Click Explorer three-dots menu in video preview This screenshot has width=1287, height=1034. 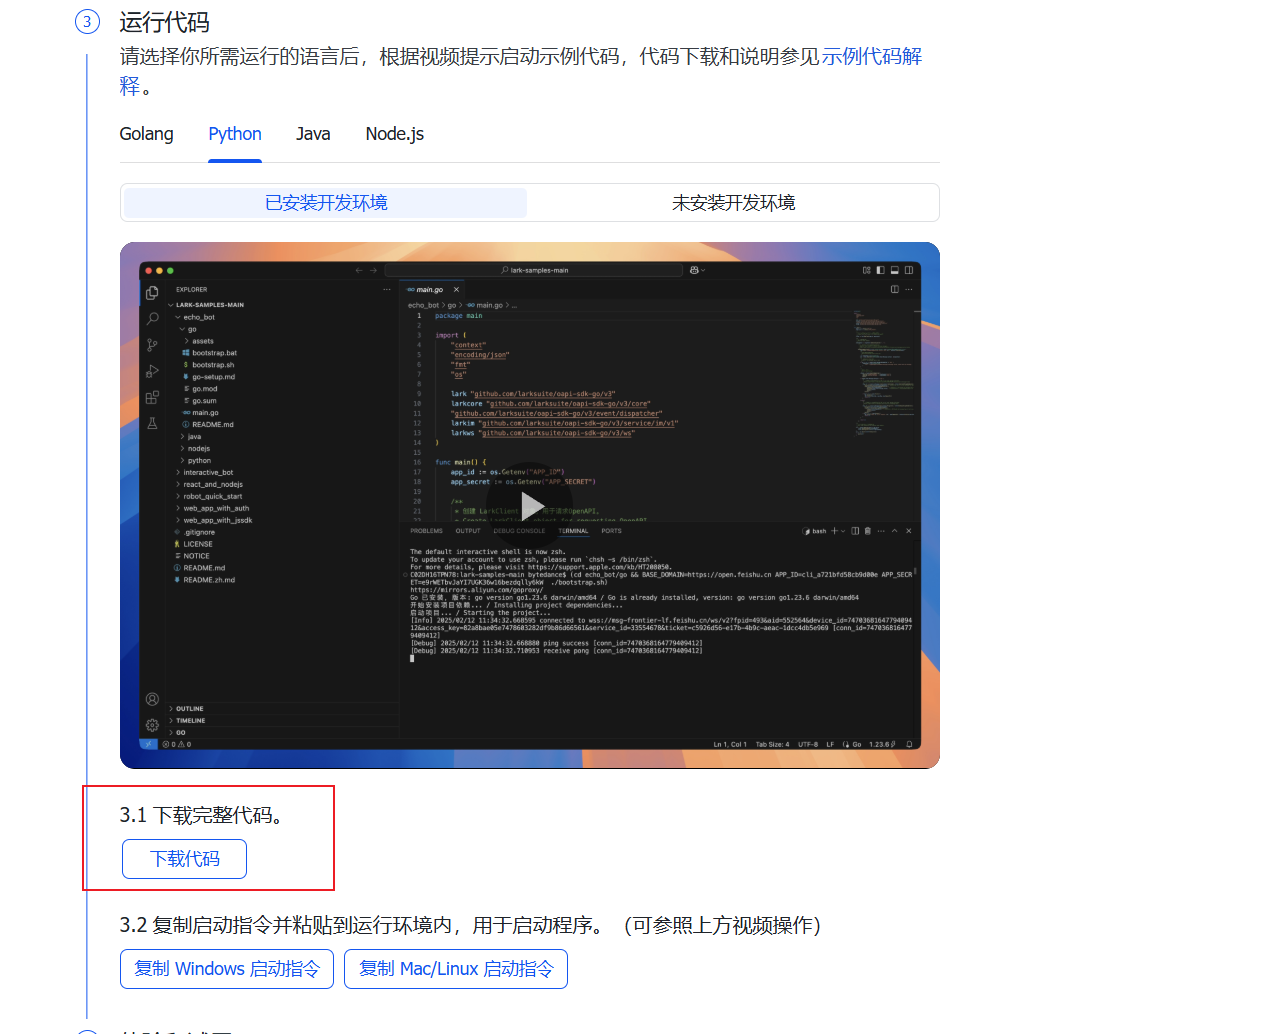(387, 290)
